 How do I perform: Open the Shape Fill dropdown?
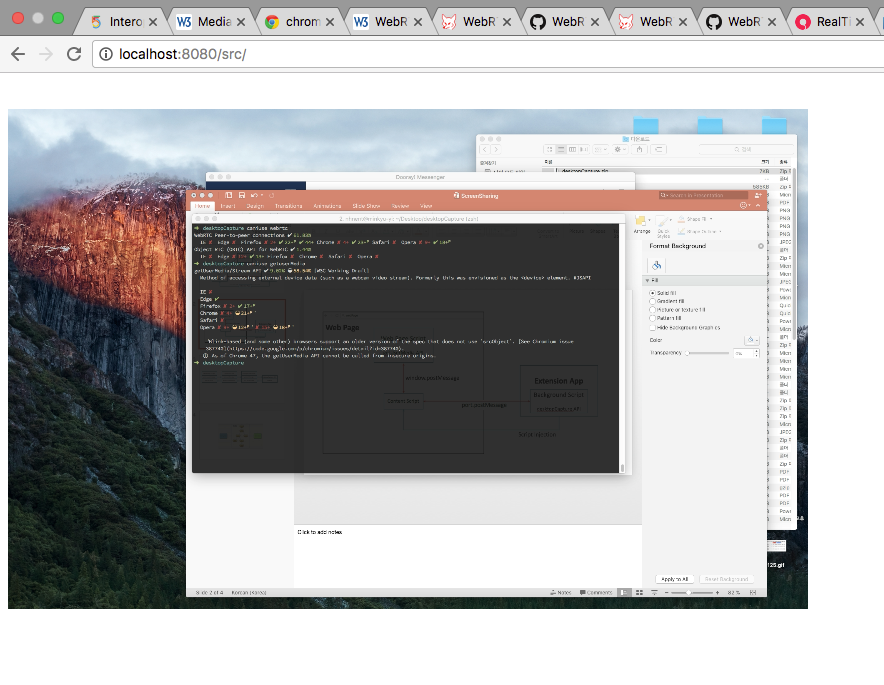695,219
